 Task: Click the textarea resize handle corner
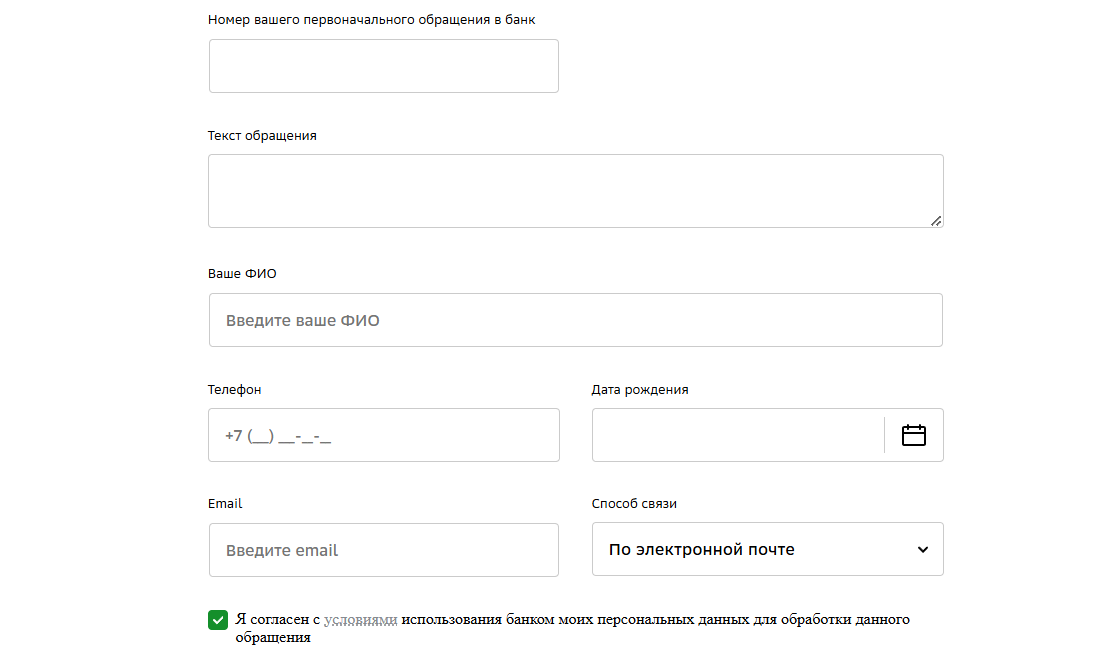click(936, 221)
